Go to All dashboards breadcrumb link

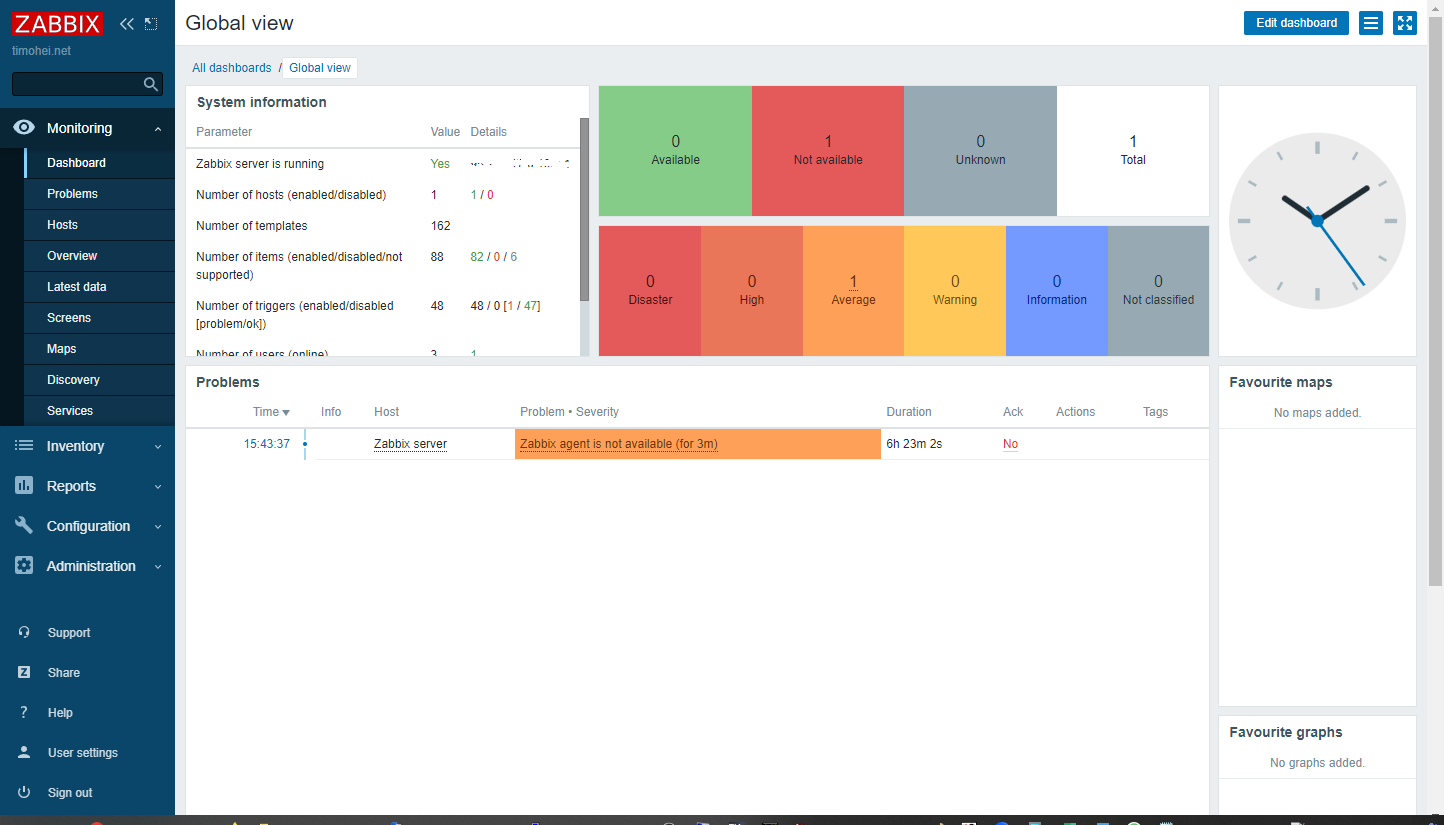click(x=232, y=68)
